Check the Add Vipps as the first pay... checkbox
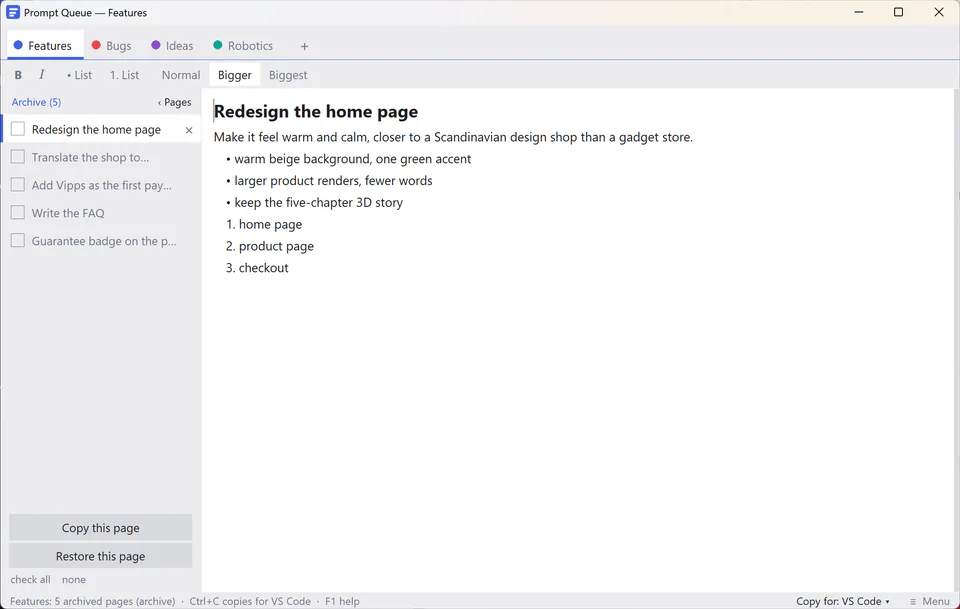The height and width of the screenshot is (609, 960). click(x=18, y=185)
